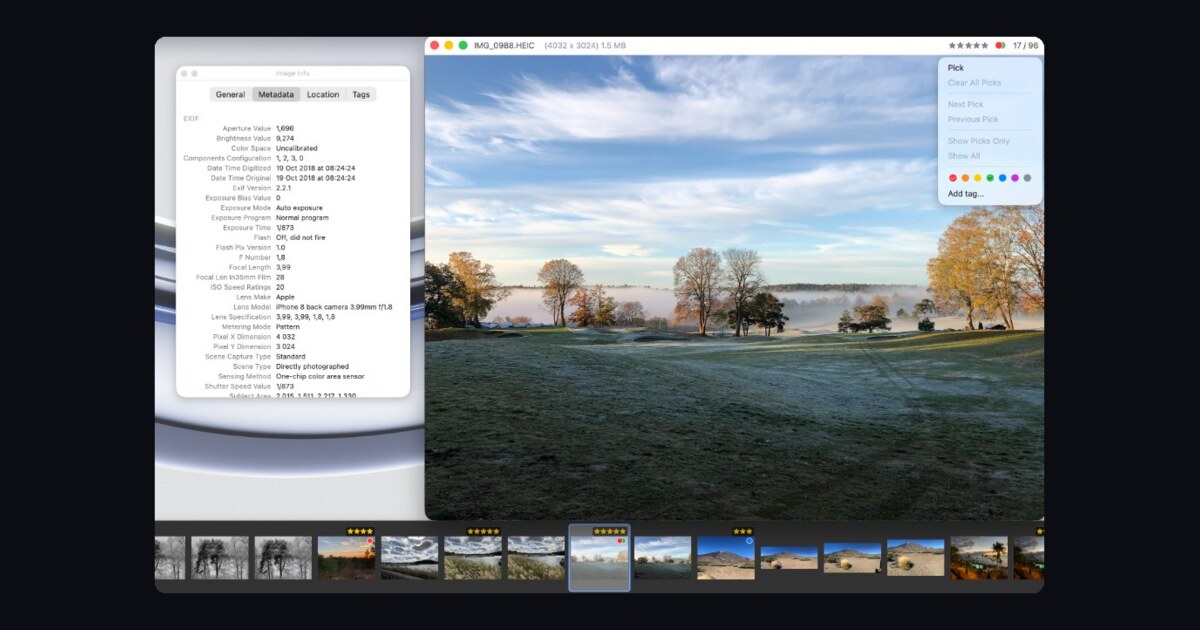This screenshot has width=1200, height=630.
Task: Select Clear All Picks menu entry
Action: [x=974, y=83]
